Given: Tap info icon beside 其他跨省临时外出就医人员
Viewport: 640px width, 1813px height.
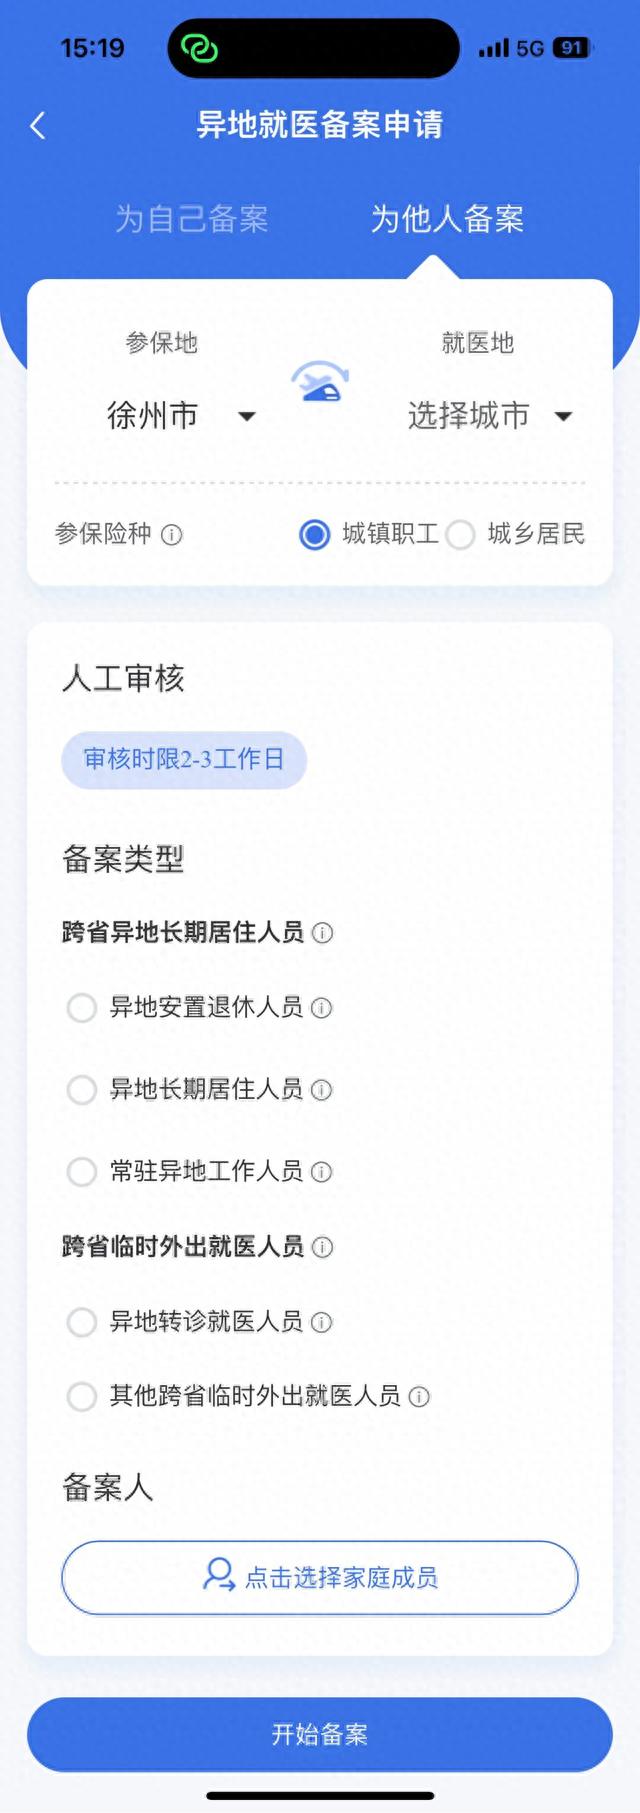Looking at the screenshot, I should click(x=419, y=1397).
